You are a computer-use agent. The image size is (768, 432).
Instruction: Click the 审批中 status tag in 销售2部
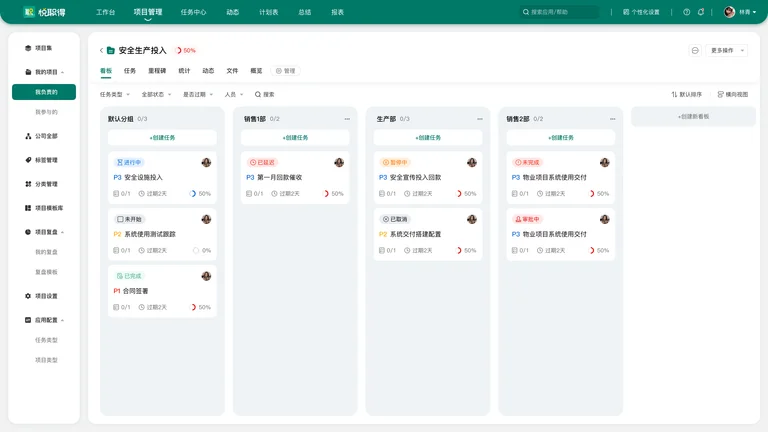[x=528, y=219]
